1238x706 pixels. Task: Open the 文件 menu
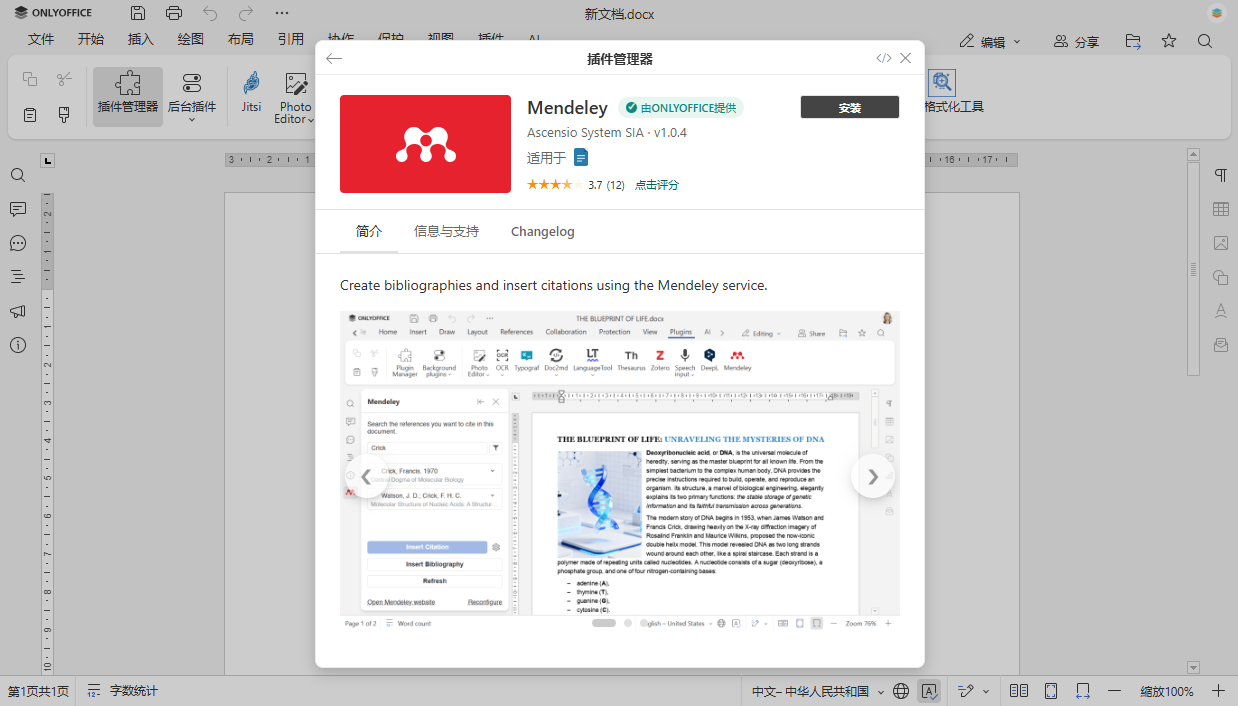tap(41, 40)
